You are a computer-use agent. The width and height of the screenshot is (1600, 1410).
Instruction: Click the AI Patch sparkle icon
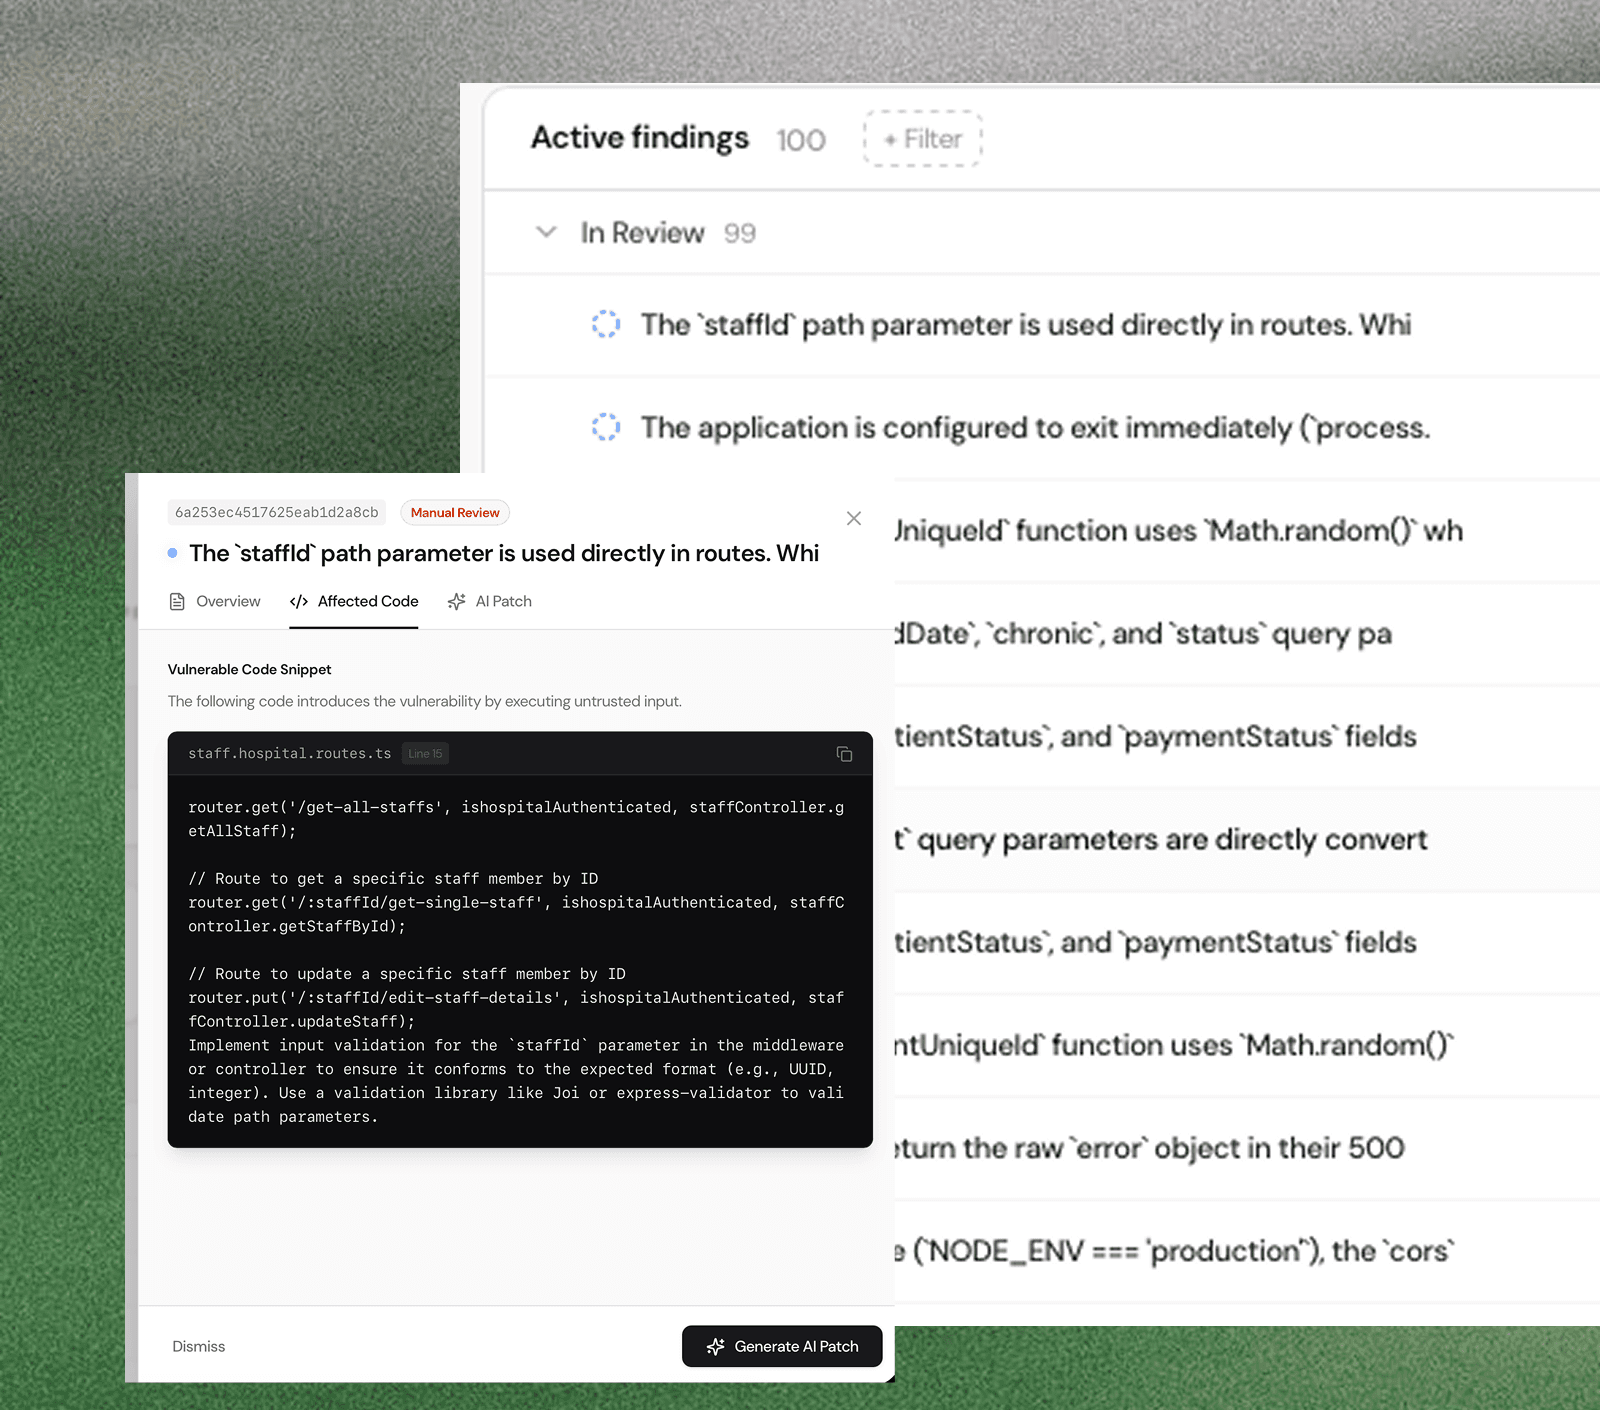457,601
